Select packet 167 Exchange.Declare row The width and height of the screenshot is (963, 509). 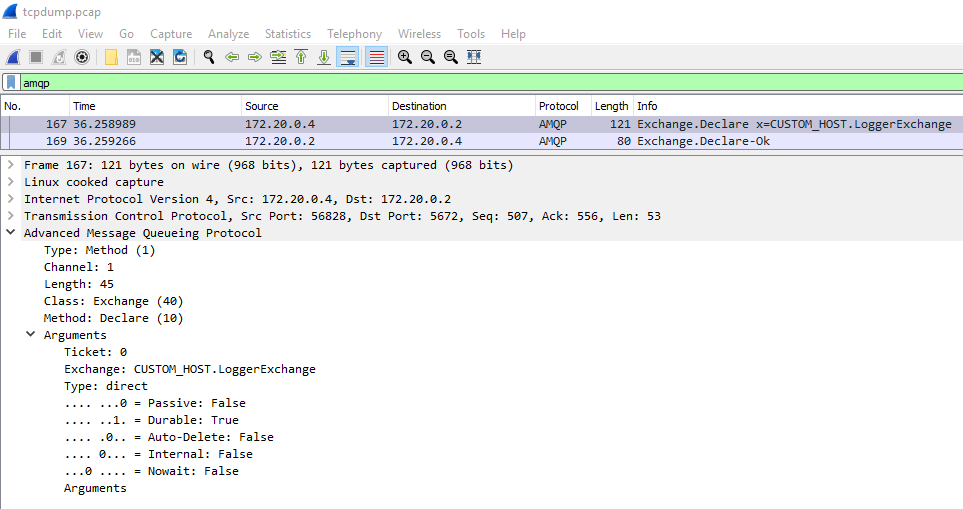[482, 124]
